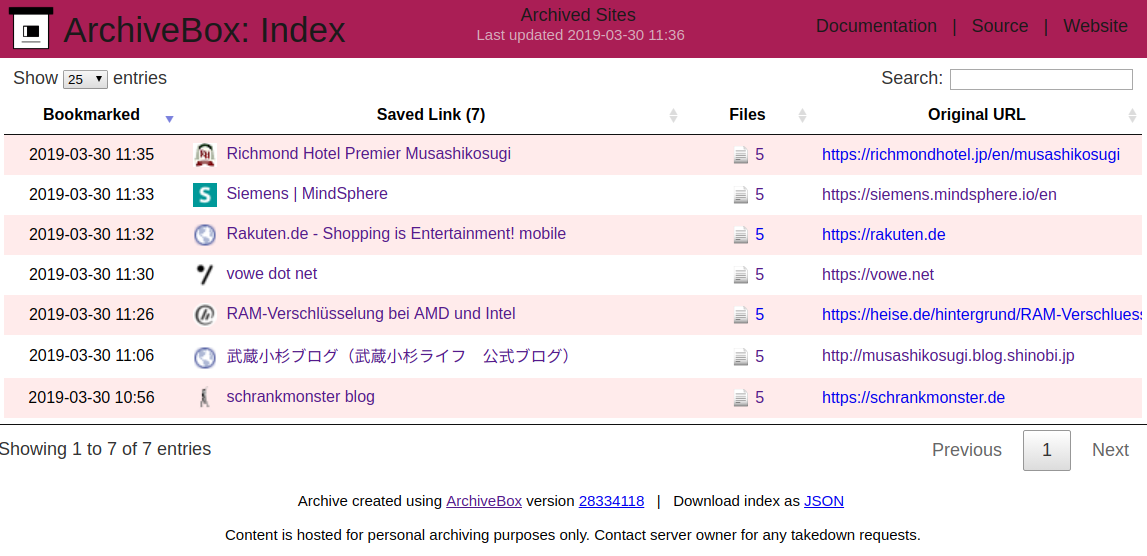The image size is (1147, 556).
Task: Open Website link in header
Action: [x=1095, y=26]
